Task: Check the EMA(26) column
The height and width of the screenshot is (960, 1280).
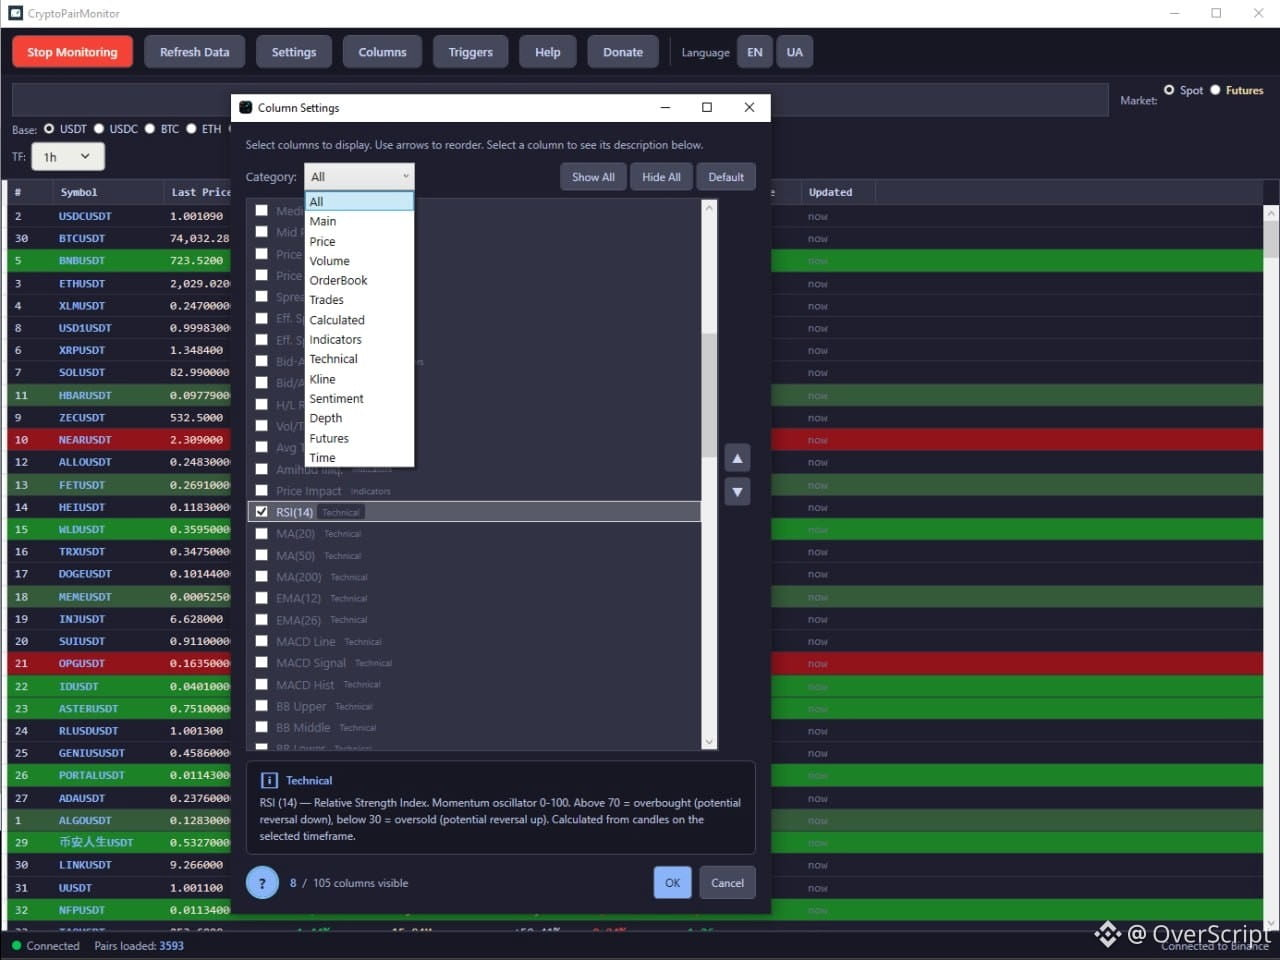Action: pyautogui.click(x=262, y=620)
